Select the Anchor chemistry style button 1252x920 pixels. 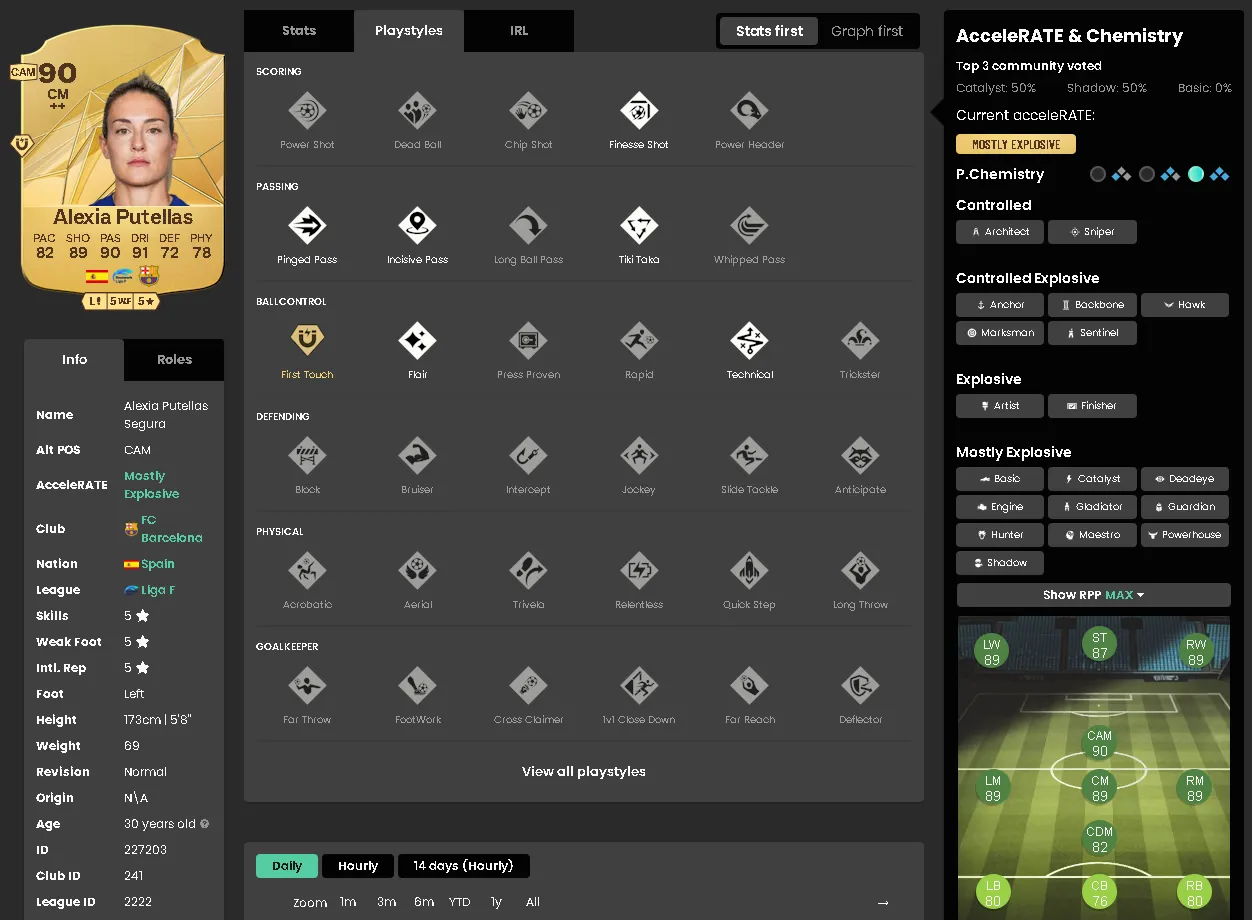click(x=1000, y=305)
